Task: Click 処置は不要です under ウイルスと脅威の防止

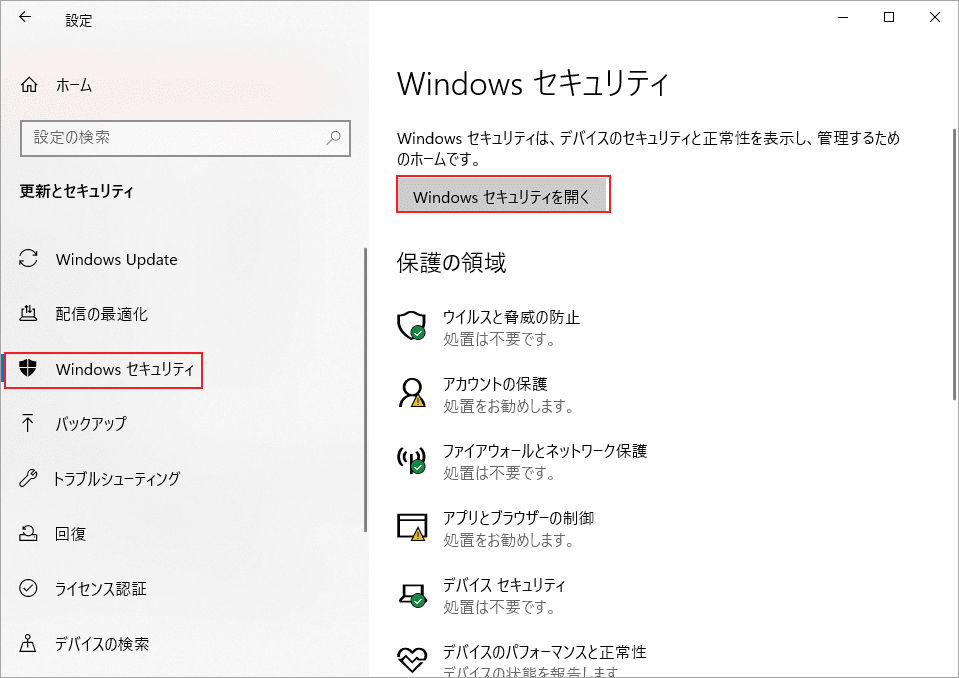Action: tap(499, 339)
